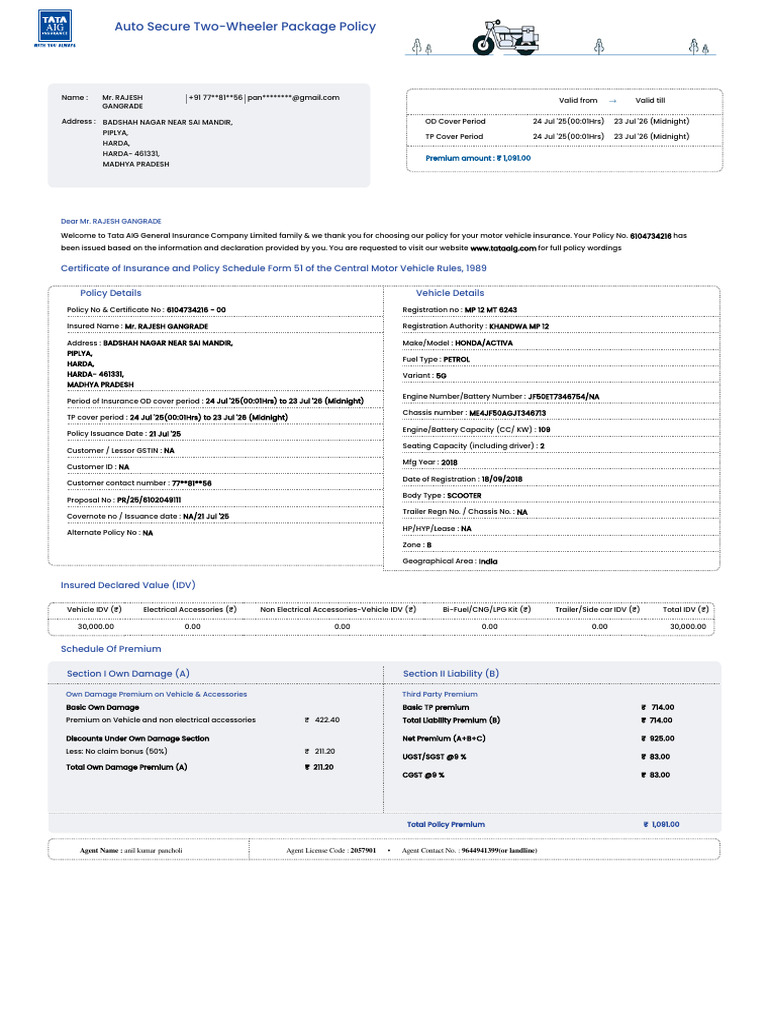Click the Bi-Fuel/CNG/LPG Kit (₹) column header
Screen dimensions: 768x1024
pos(487,609)
